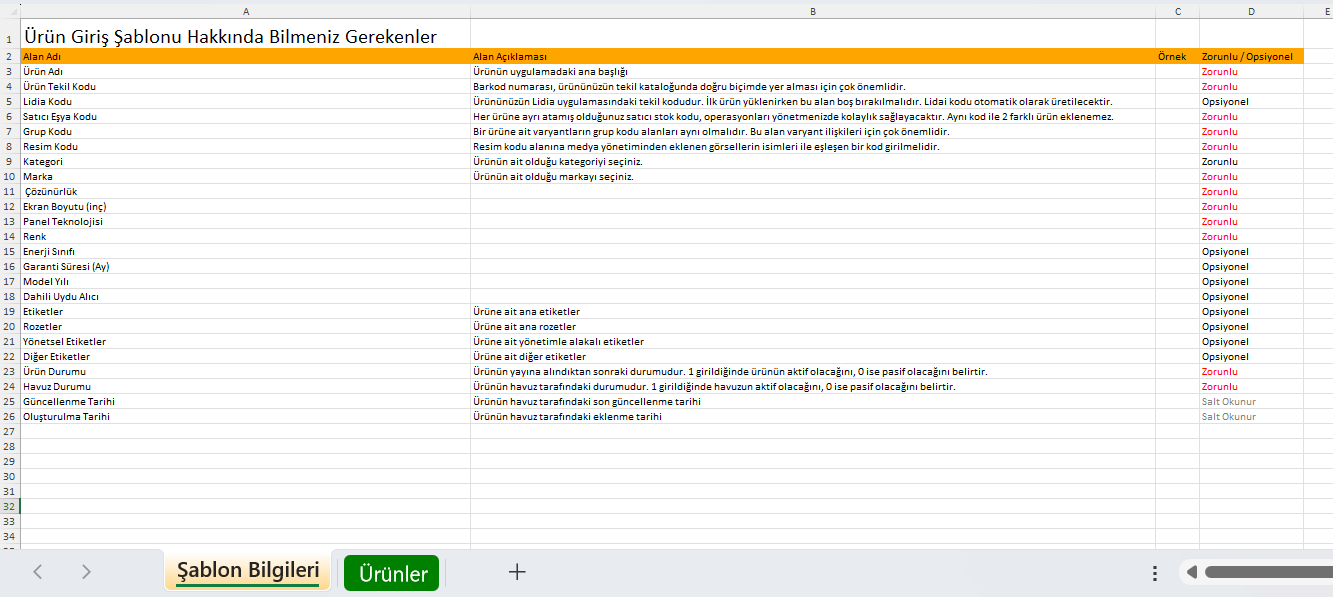Click the horizontal scrollbar left arrow
The width and height of the screenshot is (1333, 598).
1190,573
